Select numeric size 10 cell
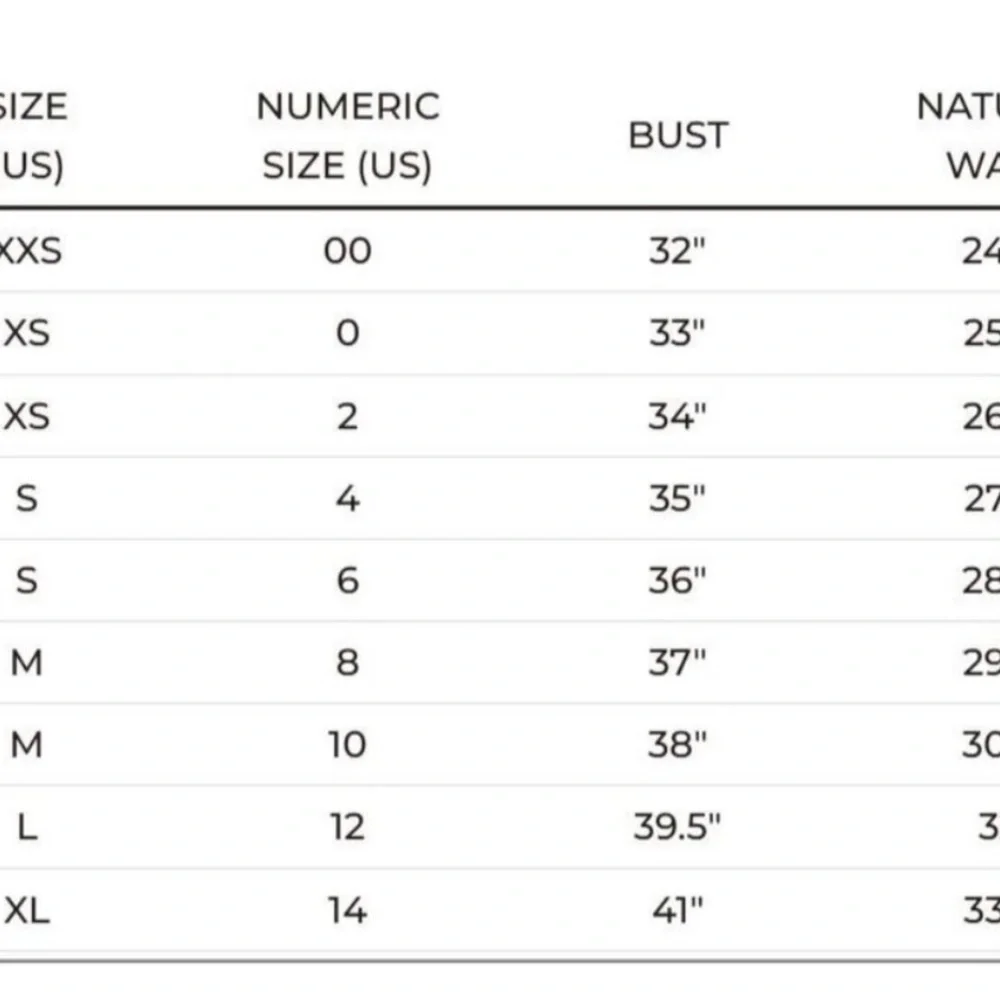1000x1000 pixels. tap(348, 744)
